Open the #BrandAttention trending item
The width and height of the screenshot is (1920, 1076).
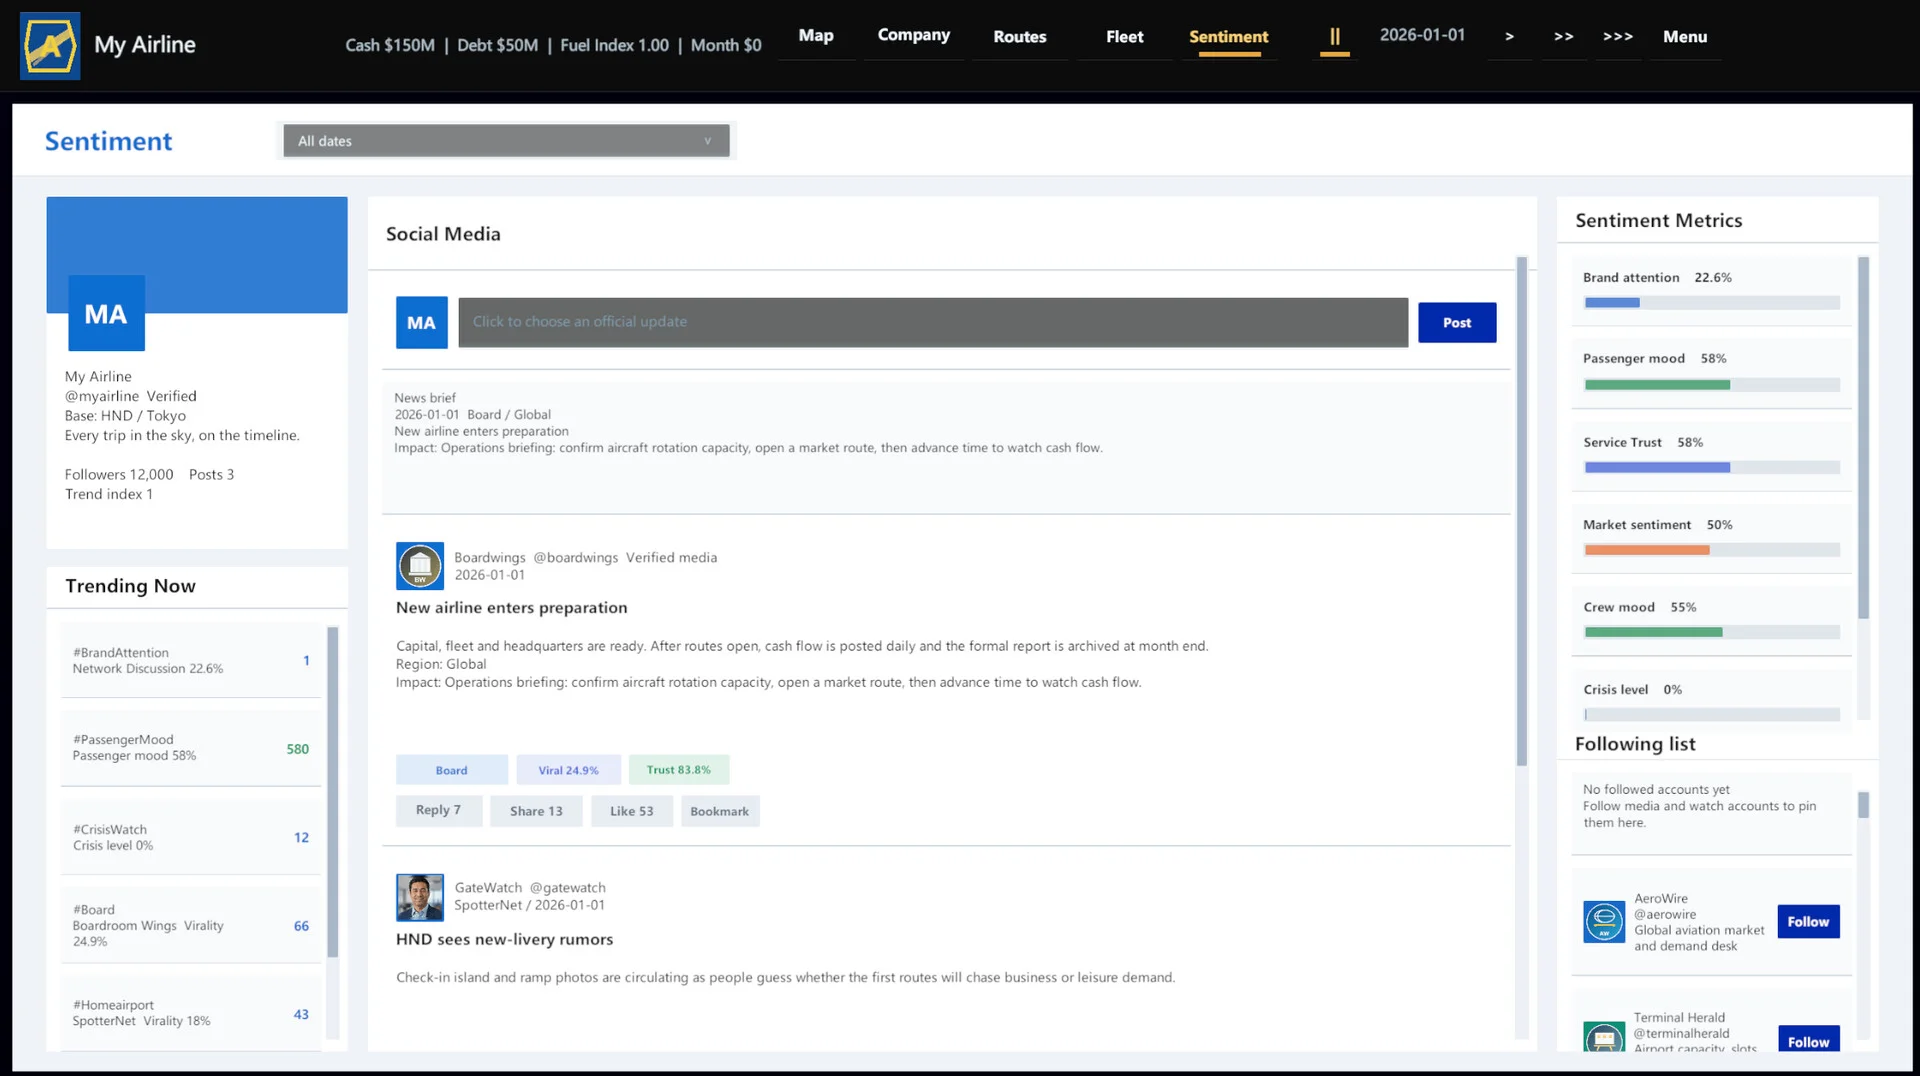coord(191,660)
